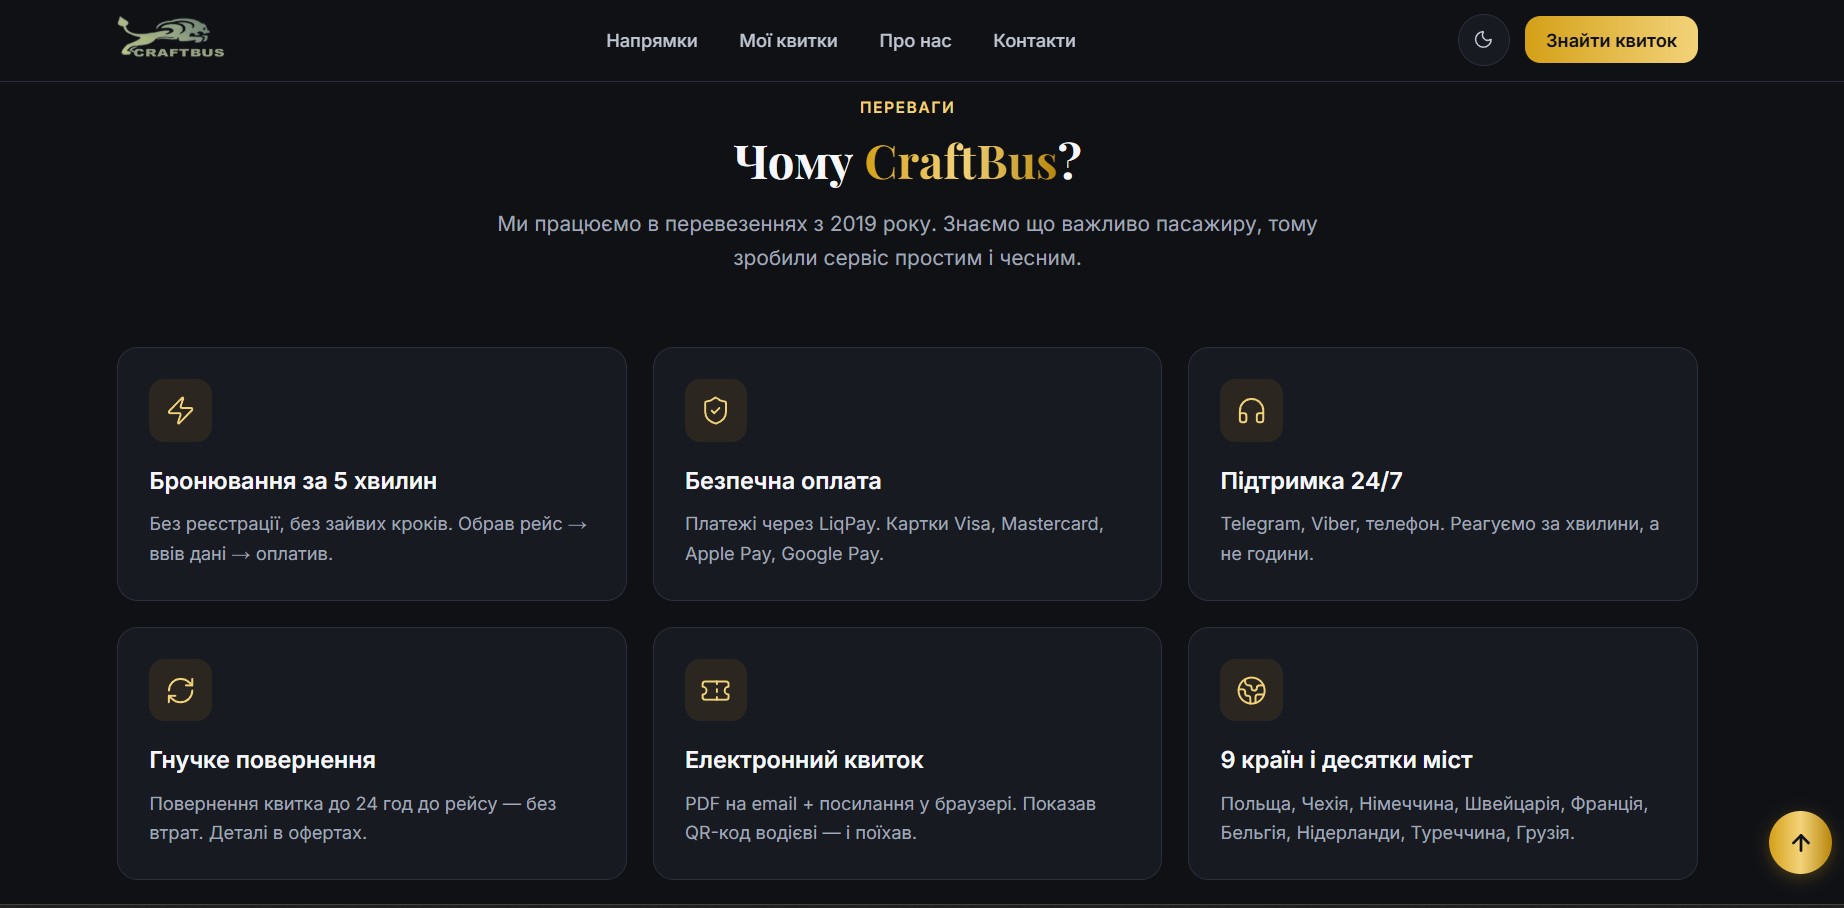This screenshot has height=908, width=1844.
Task: Click the CraftBus logo in the header
Action: (171, 38)
